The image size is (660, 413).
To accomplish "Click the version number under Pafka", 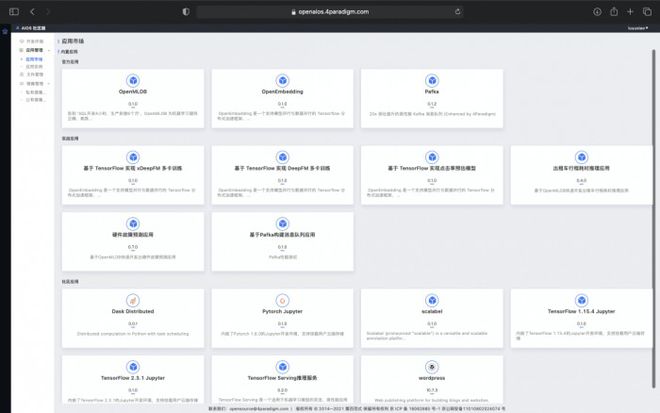I will [432, 104].
